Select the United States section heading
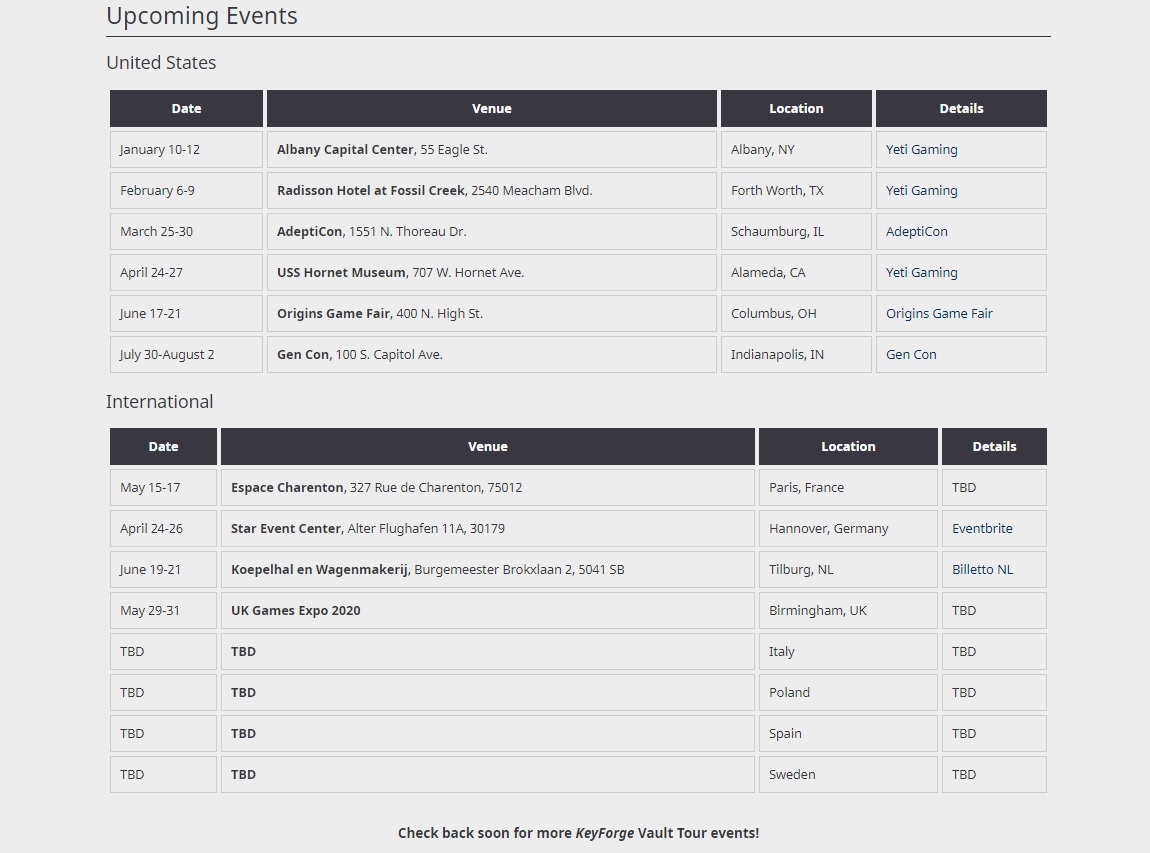Screen dimensions: 1150x853 pos(161,62)
